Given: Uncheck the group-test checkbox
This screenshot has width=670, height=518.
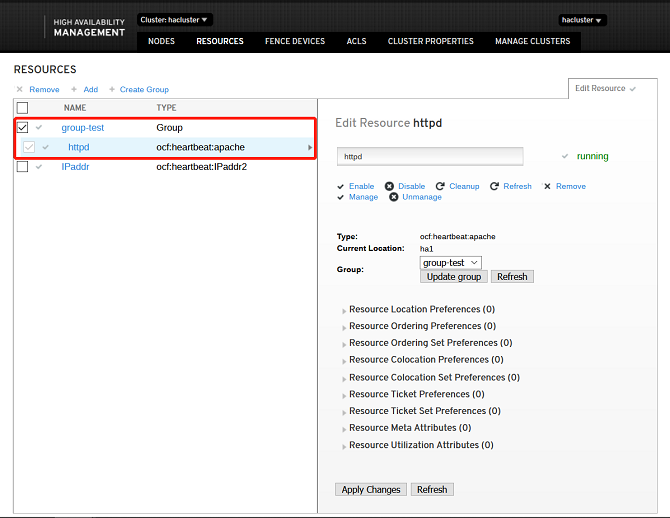Looking at the screenshot, I should [22, 128].
